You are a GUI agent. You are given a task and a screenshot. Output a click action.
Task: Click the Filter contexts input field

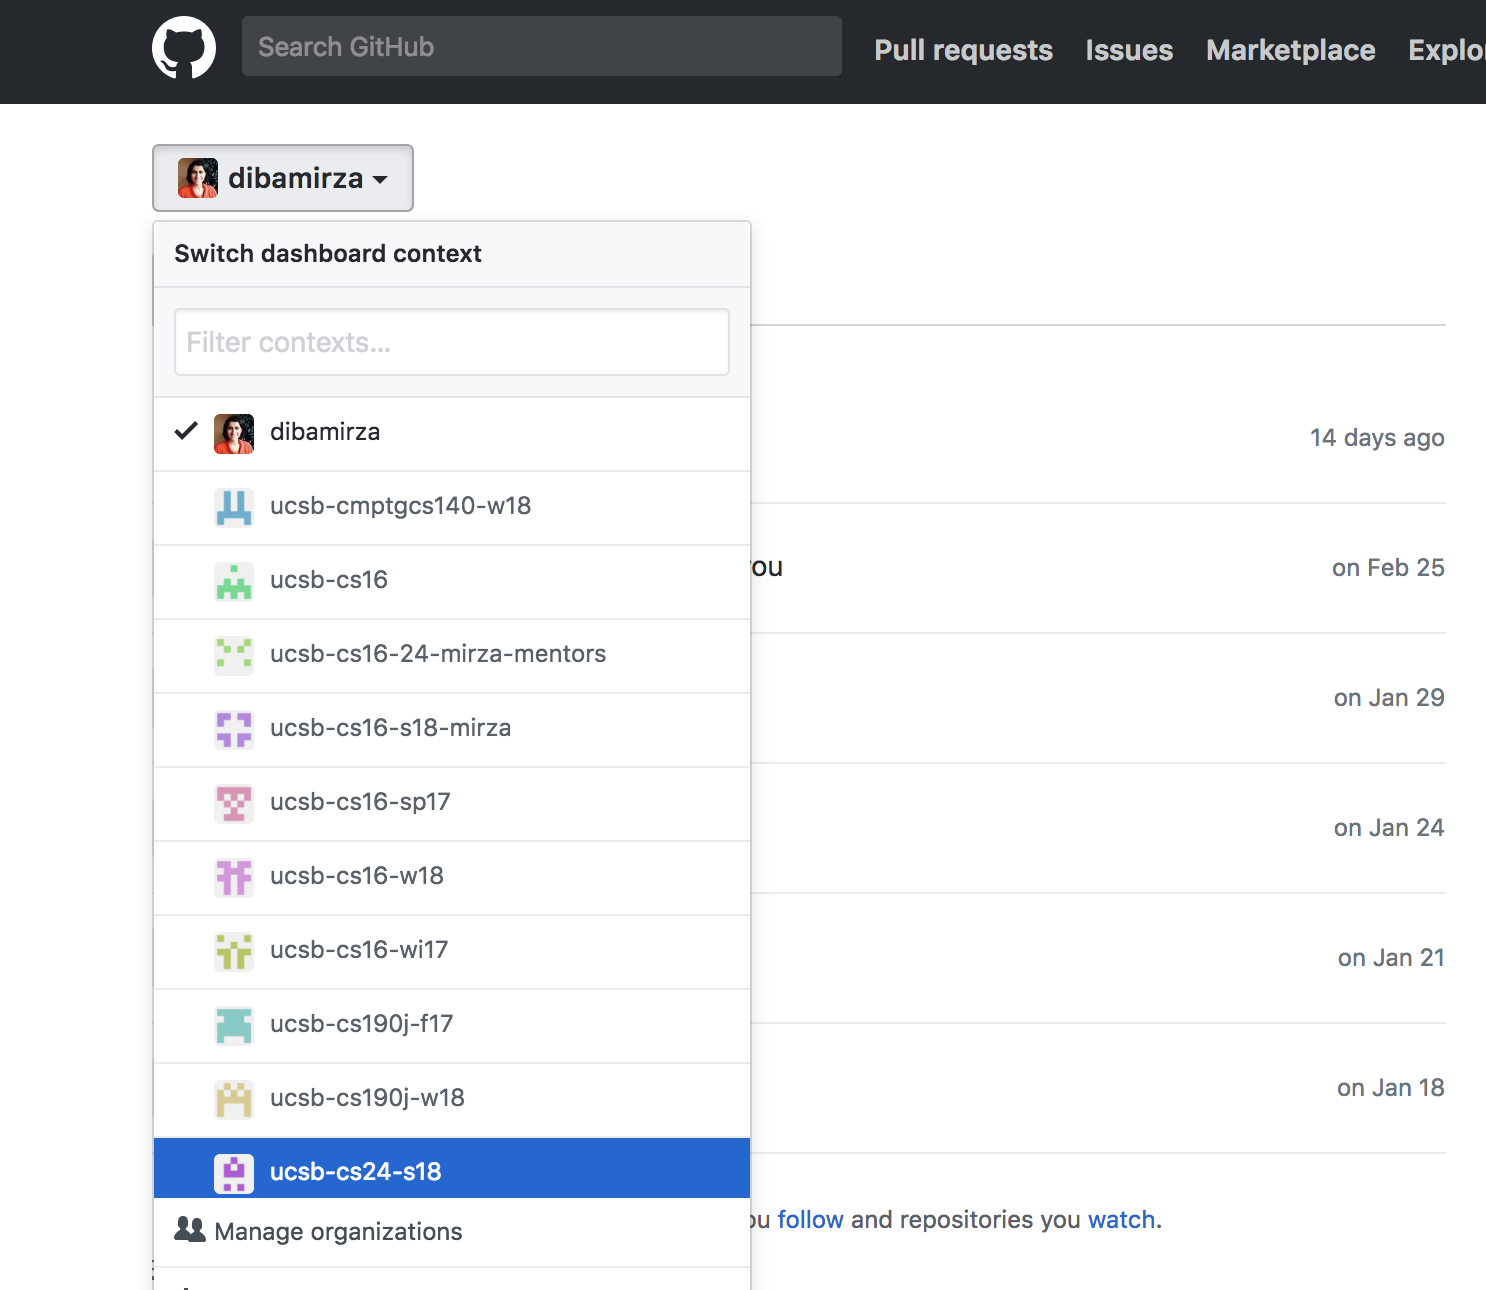point(451,342)
